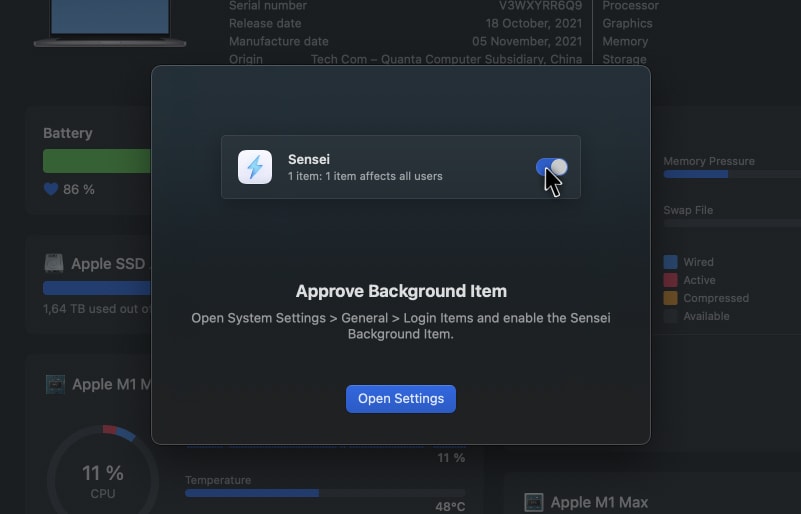Click '1 item: 1 item affects all users' text

pos(365,176)
